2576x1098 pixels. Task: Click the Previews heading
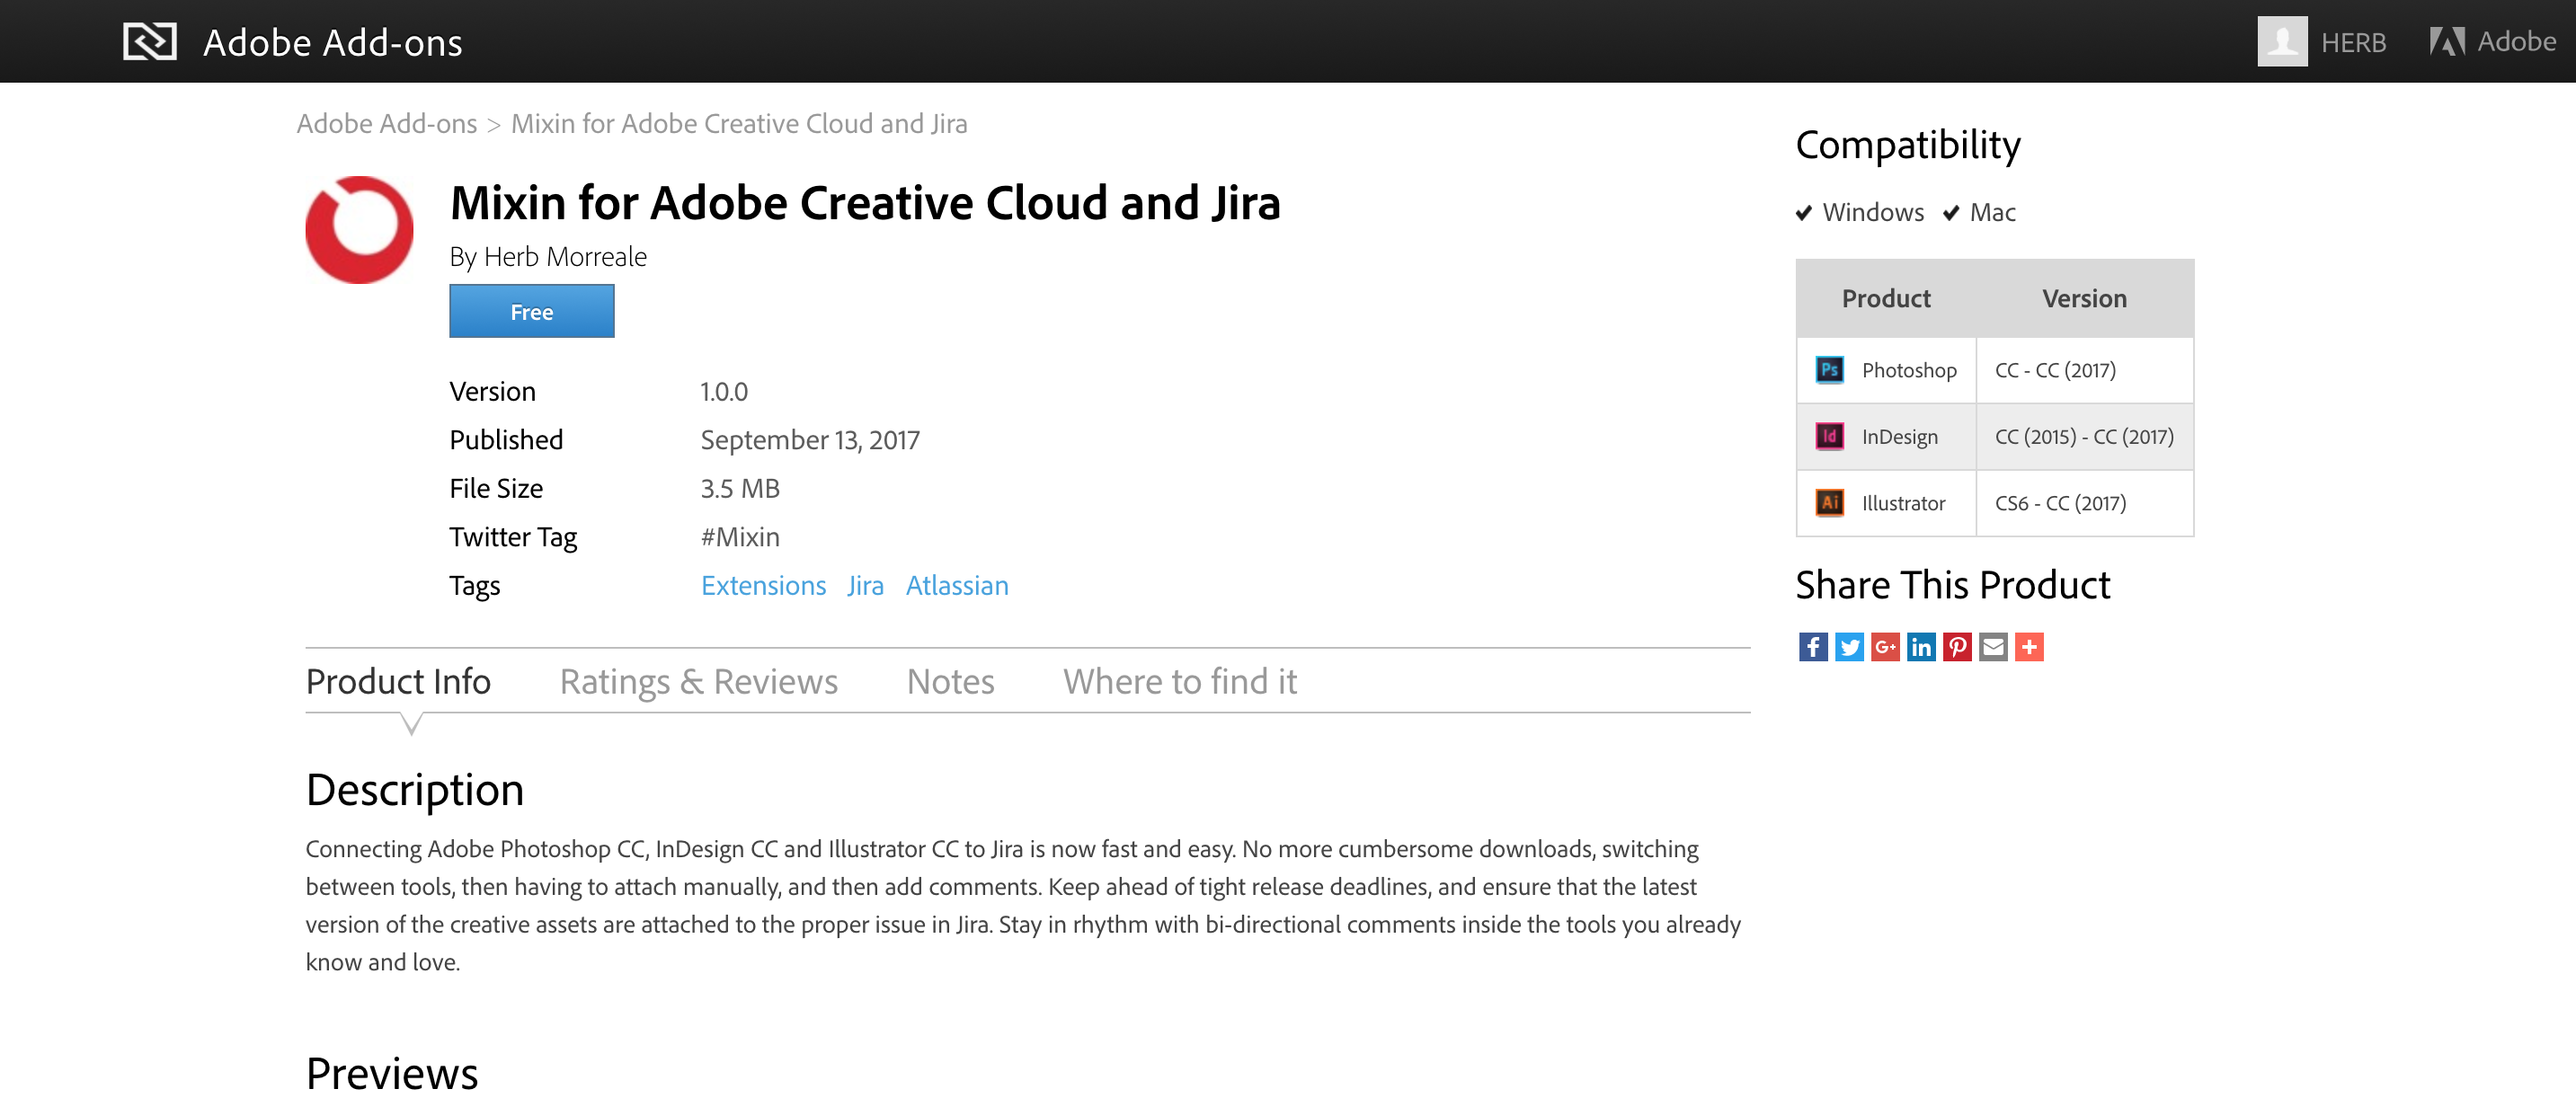392,1074
